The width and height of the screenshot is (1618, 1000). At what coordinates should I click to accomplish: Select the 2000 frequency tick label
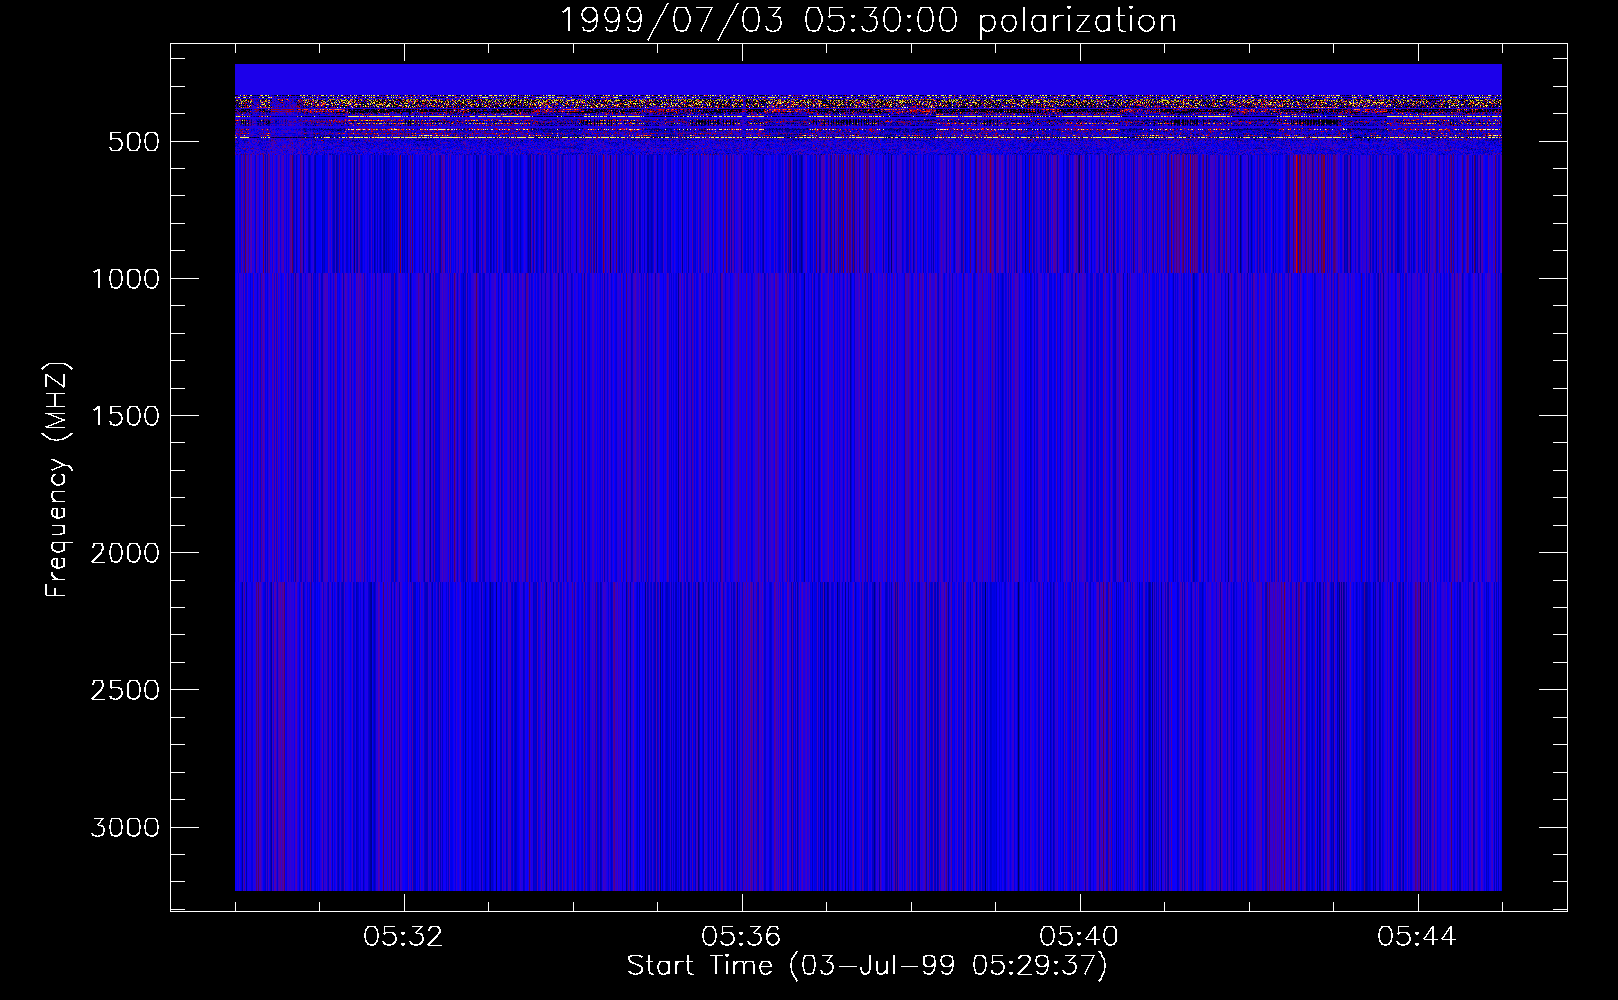[125, 553]
